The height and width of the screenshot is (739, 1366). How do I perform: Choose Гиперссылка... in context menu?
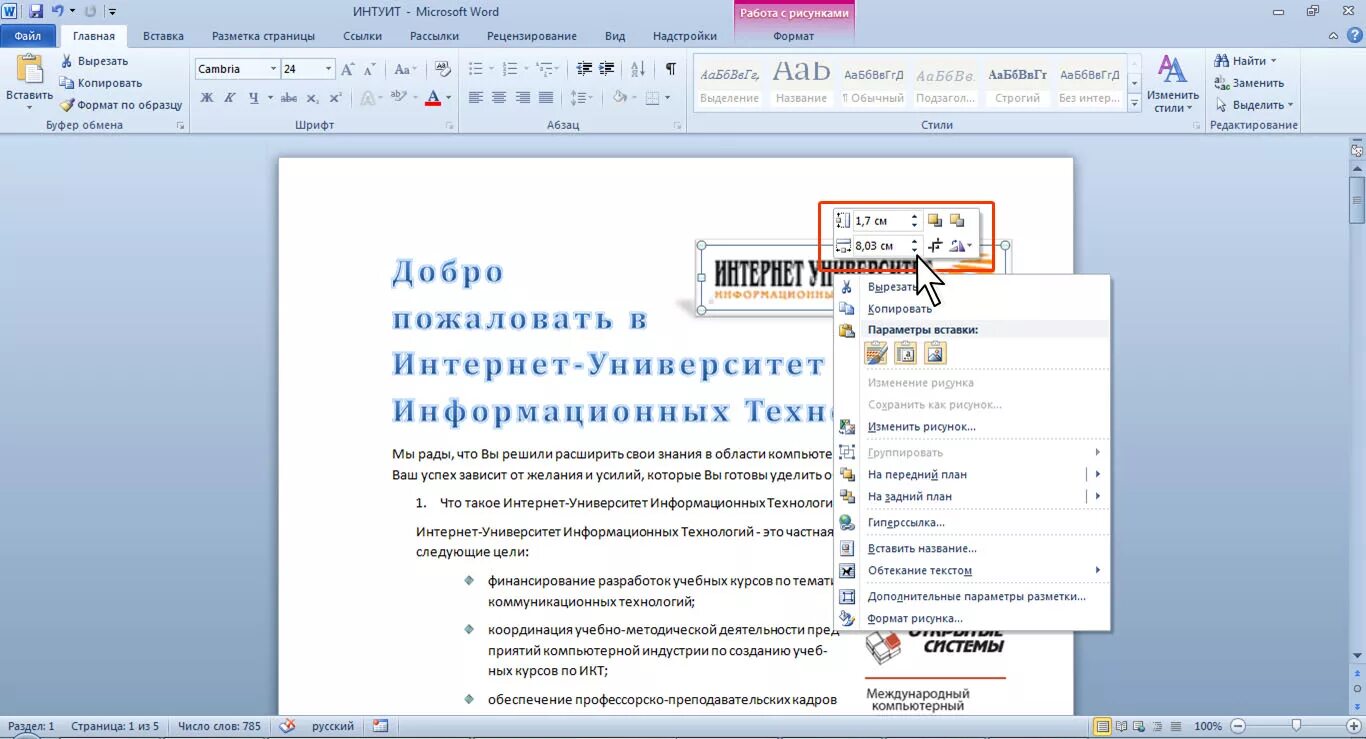click(x=906, y=522)
